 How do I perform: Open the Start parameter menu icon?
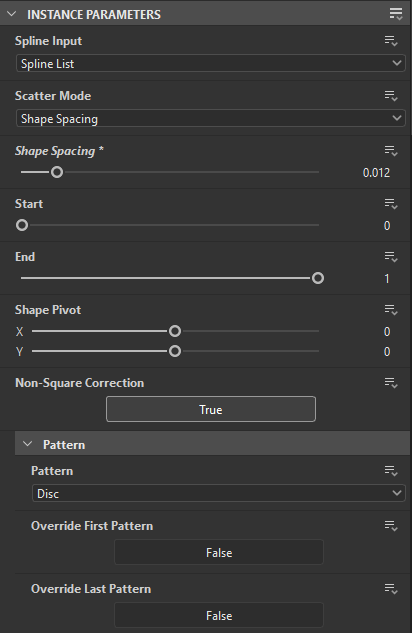pyautogui.click(x=391, y=204)
